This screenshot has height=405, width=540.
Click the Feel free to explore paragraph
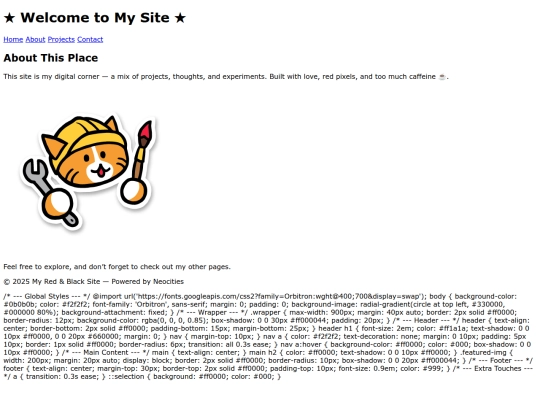click(x=117, y=267)
